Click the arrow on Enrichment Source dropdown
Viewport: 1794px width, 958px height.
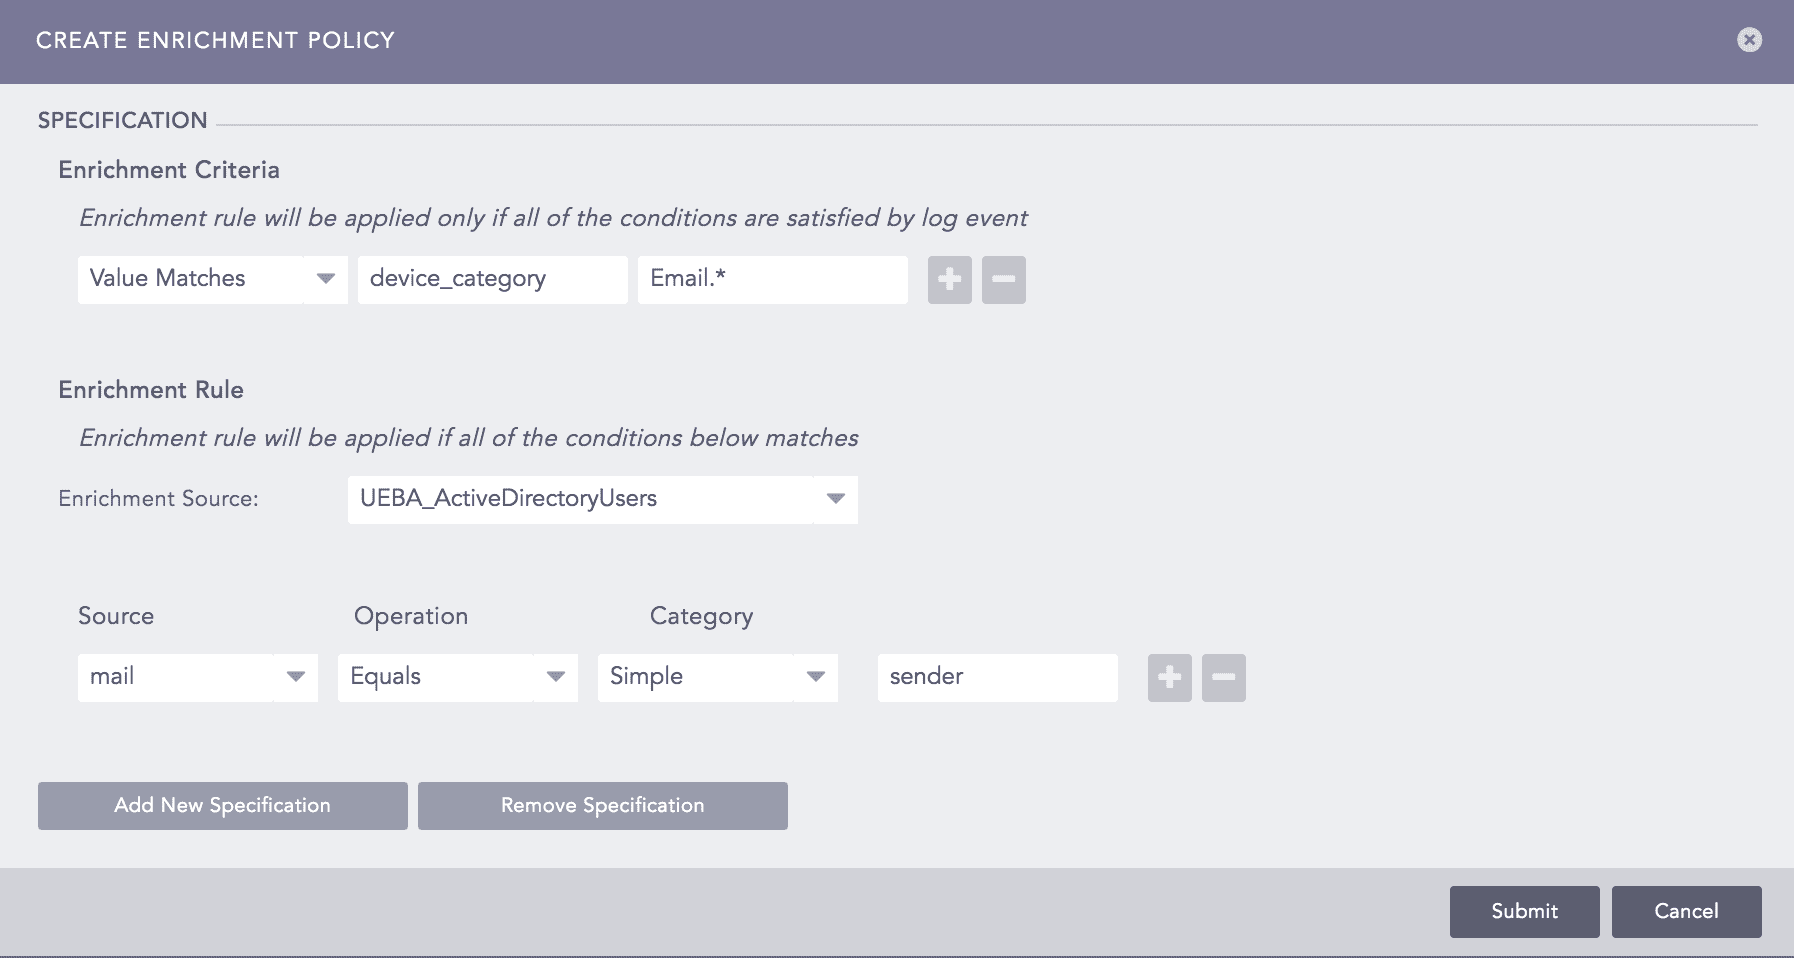tap(835, 499)
